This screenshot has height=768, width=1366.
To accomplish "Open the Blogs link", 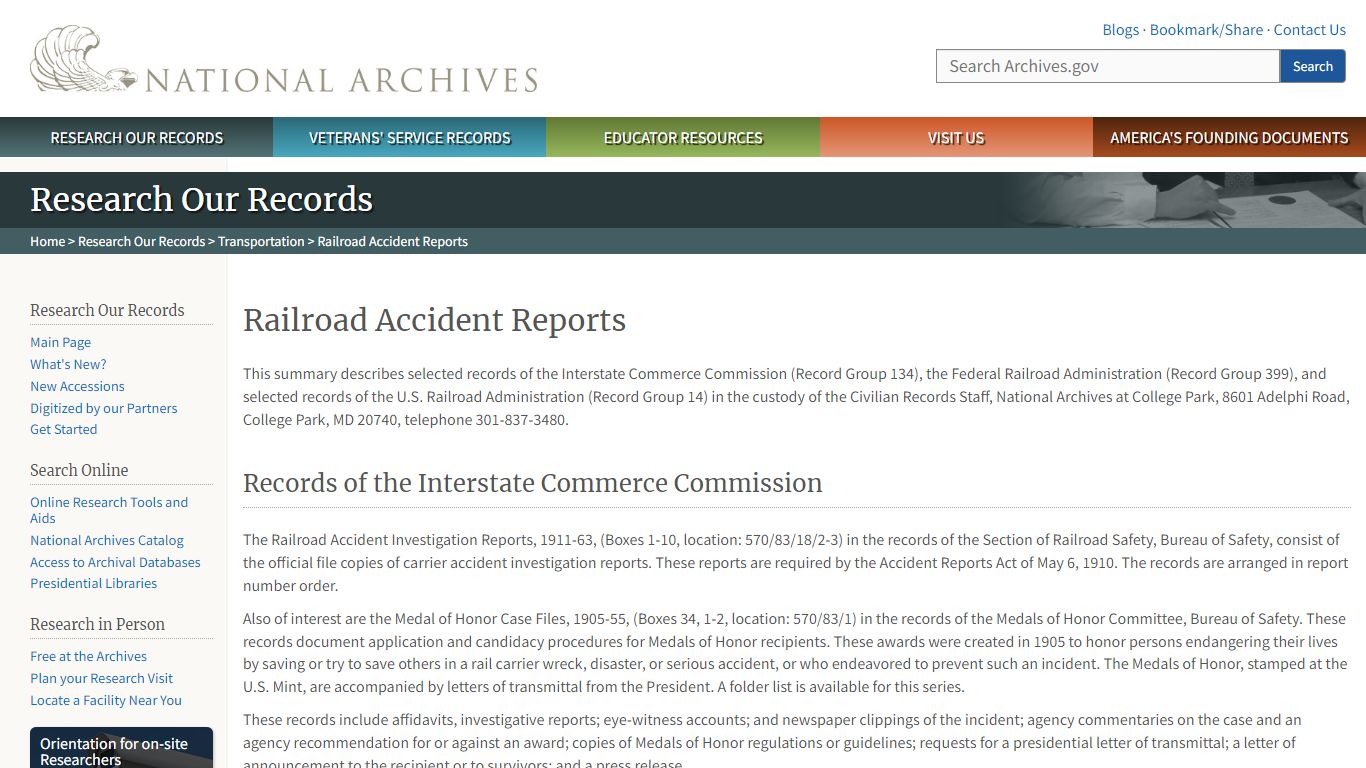I will (1120, 30).
